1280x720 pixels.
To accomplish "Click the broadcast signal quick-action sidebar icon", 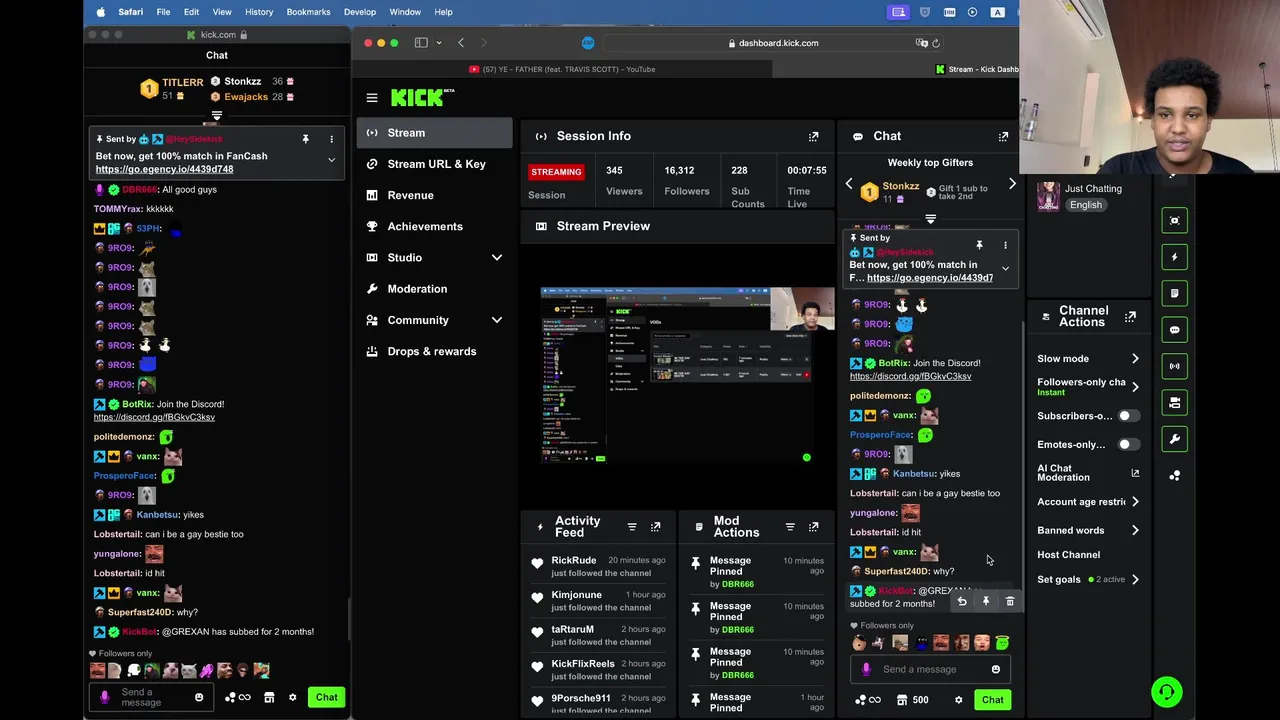I will click(1175, 366).
